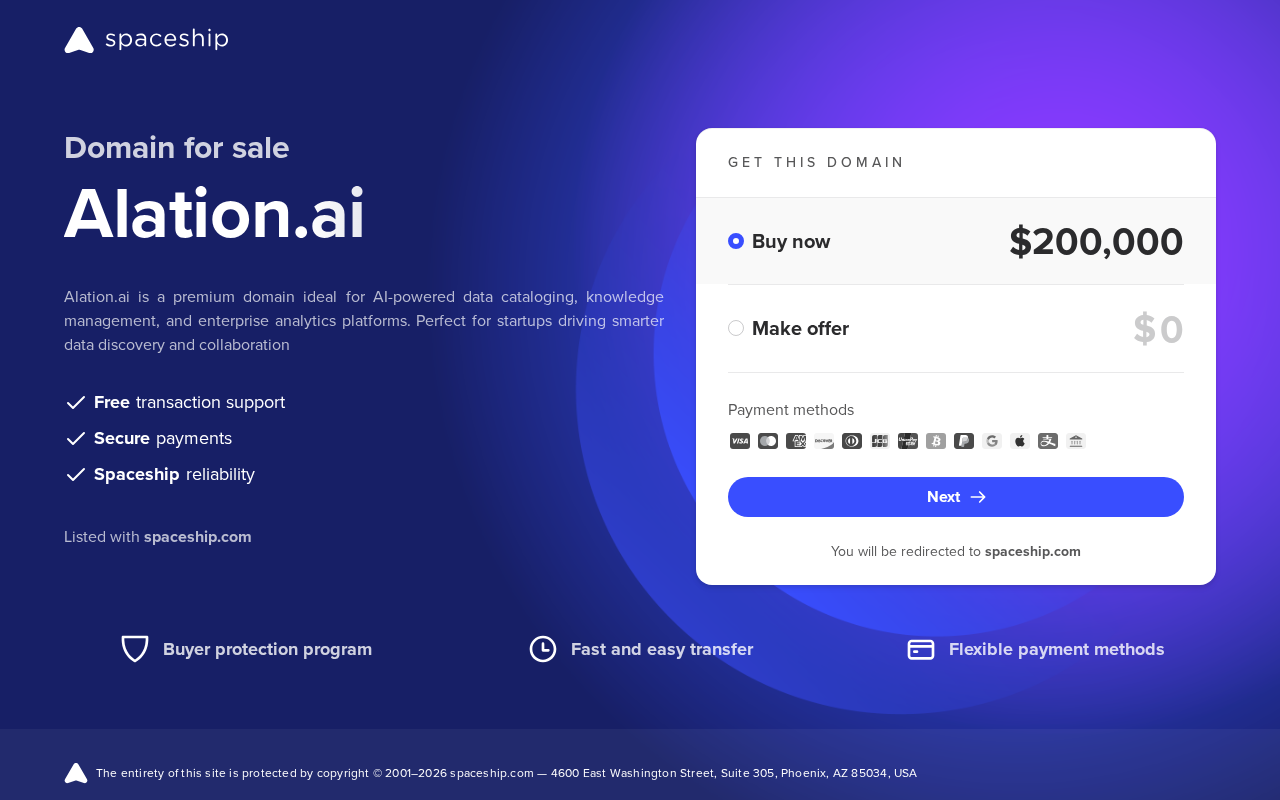The height and width of the screenshot is (800, 1280).
Task: Click the bank transfer icon
Action: pyautogui.click(x=1076, y=441)
